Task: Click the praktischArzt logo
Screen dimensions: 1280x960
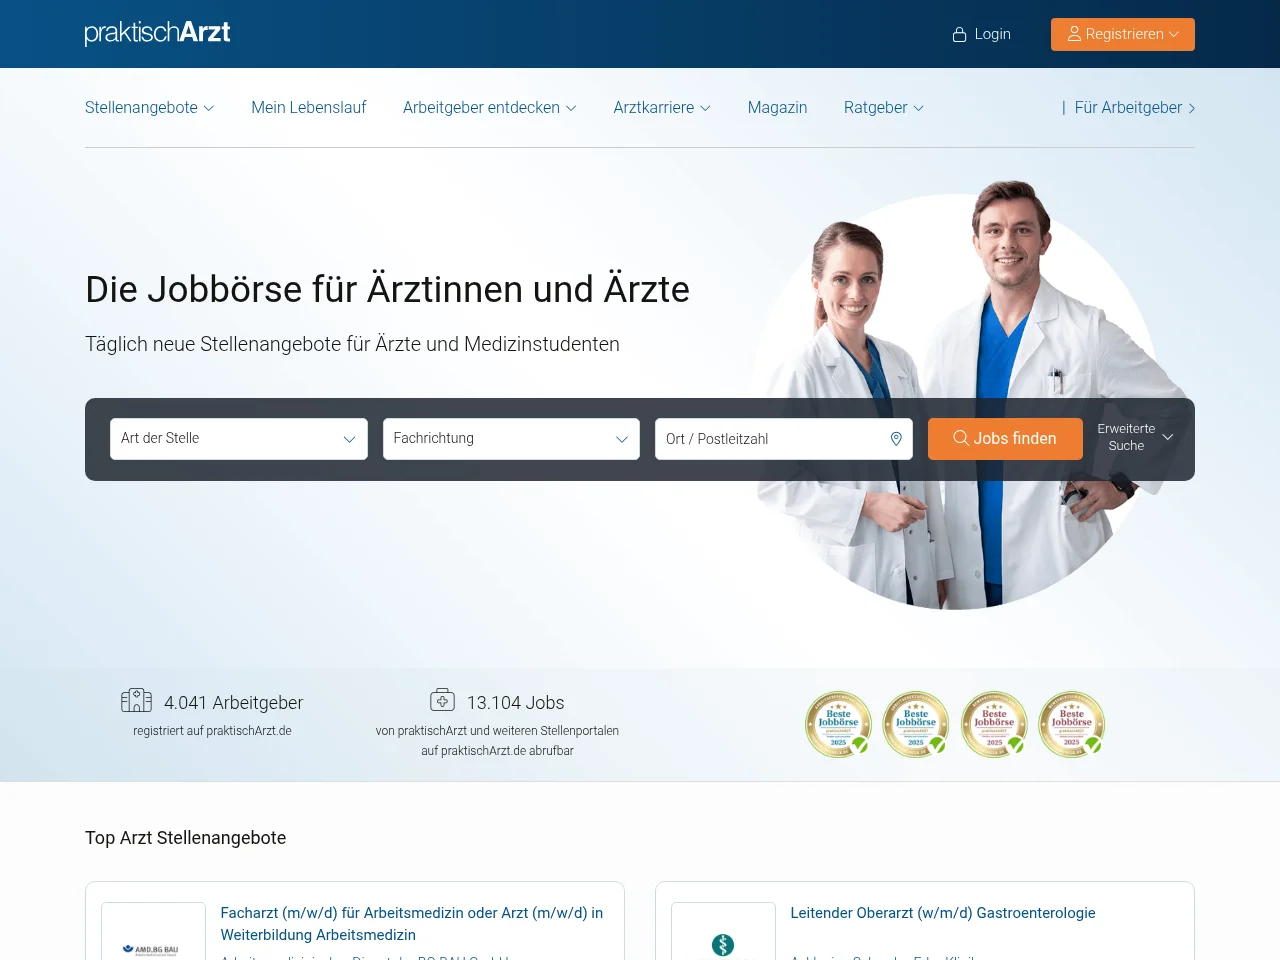Action: [x=157, y=33]
